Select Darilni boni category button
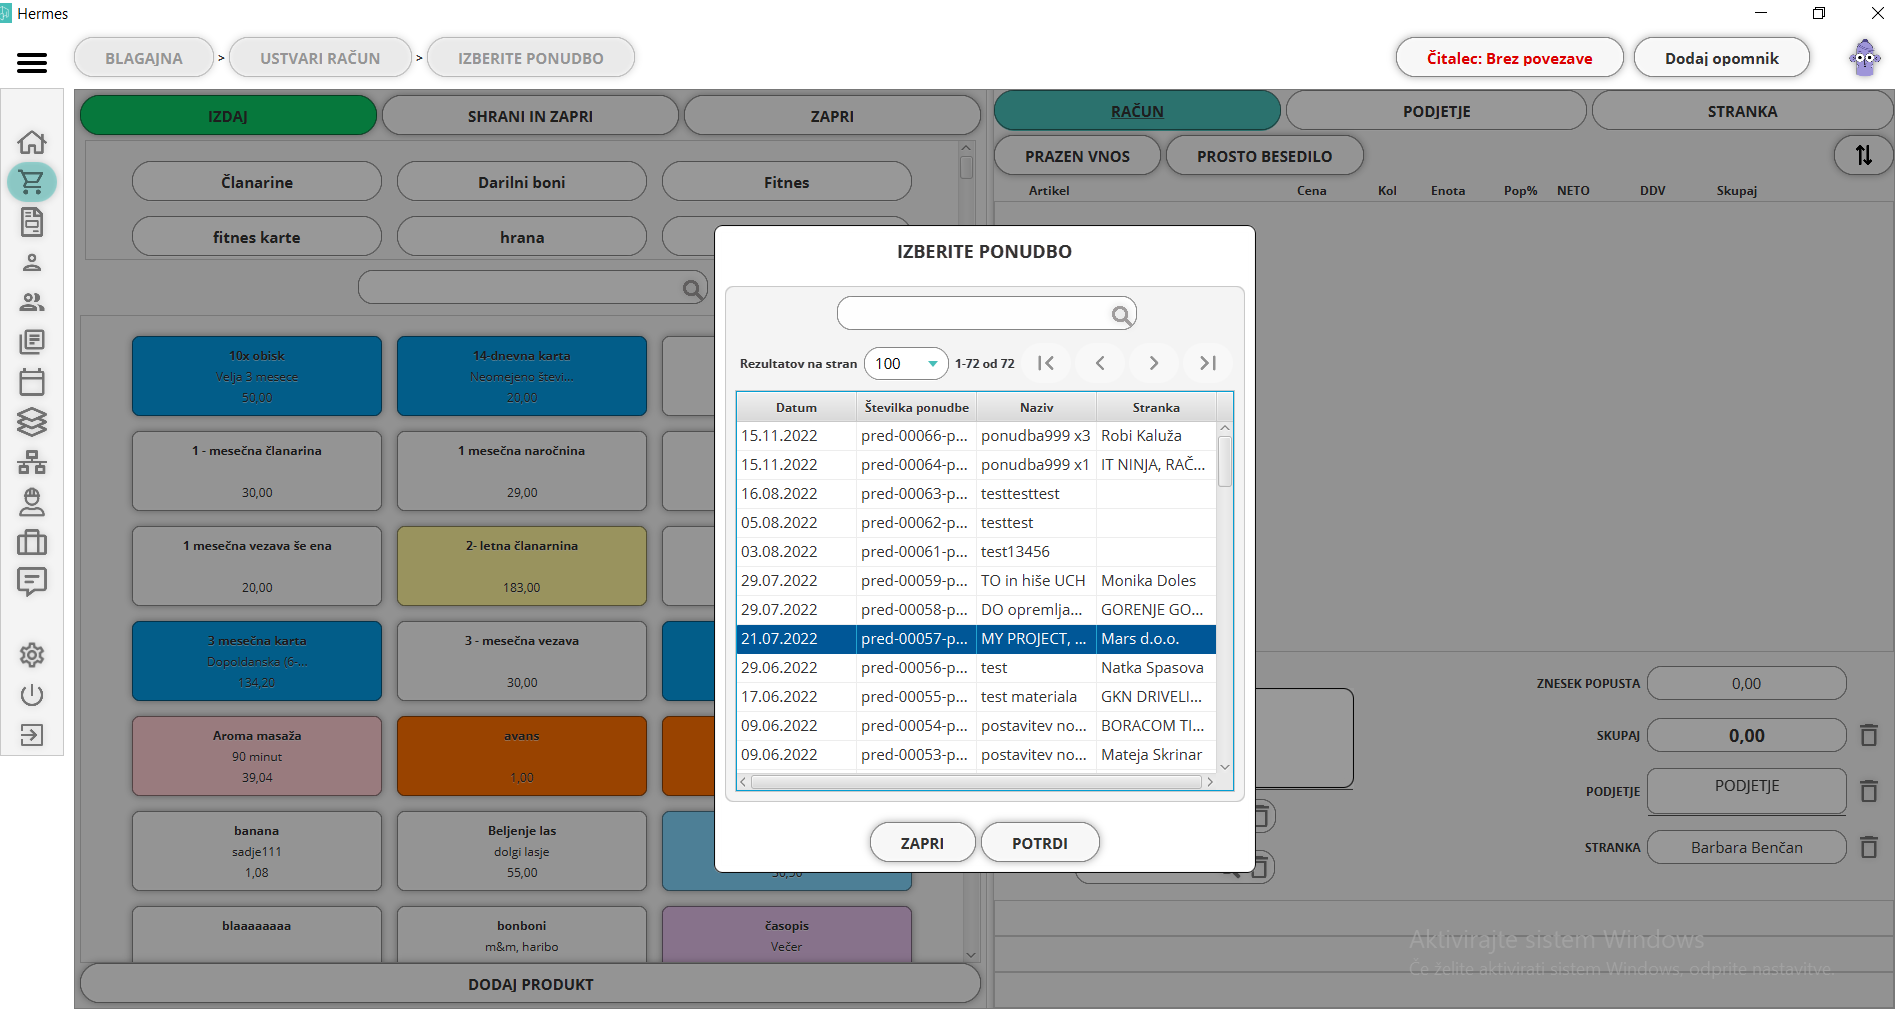This screenshot has height=1017, width=1902. (x=522, y=182)
